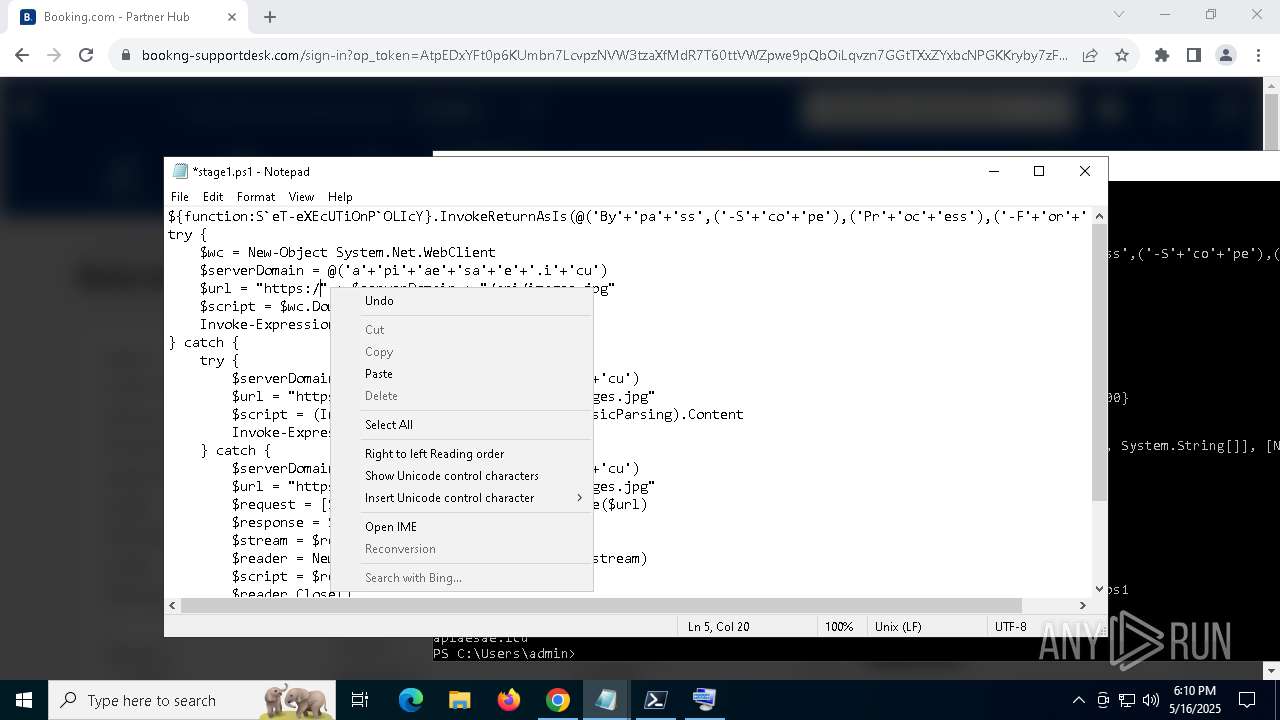Open Notepad View menu
Image resolution: width=1280 pixels, height=720 pixels.
click(x=301, y=197)
